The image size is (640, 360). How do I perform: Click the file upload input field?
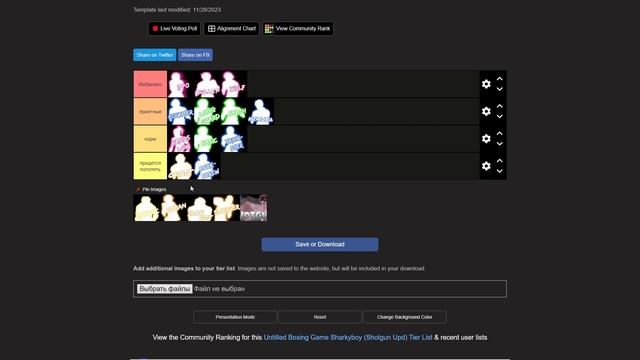point(320,289)
